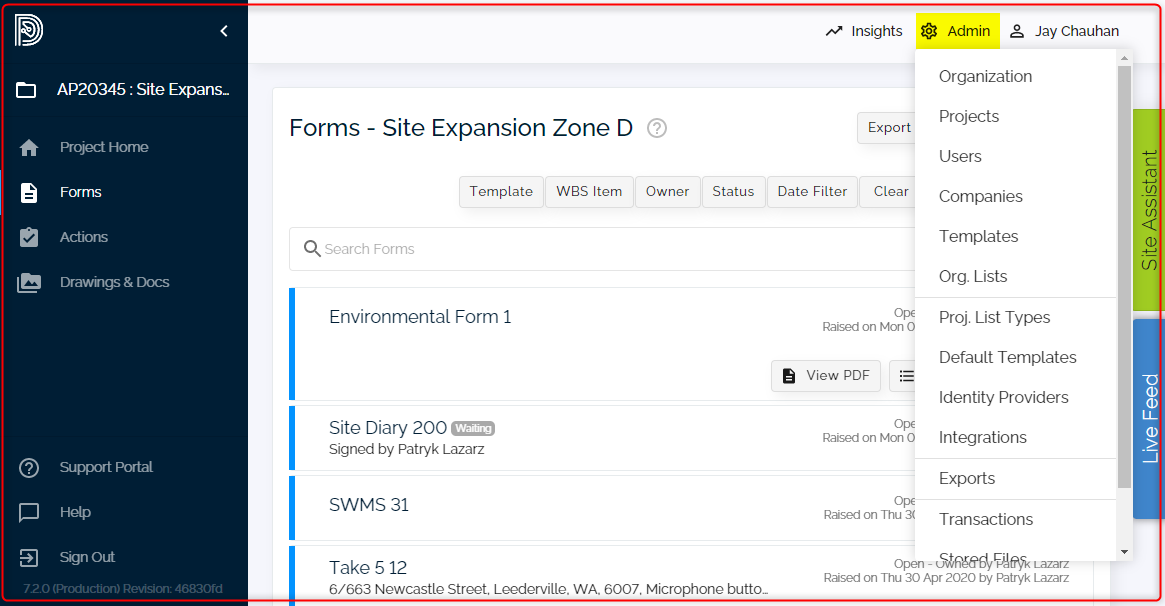Image resolution: width=1165 pixels, height=606 pixels.
Task: Select Organization from Admin menu
Action: coord(985,77)
